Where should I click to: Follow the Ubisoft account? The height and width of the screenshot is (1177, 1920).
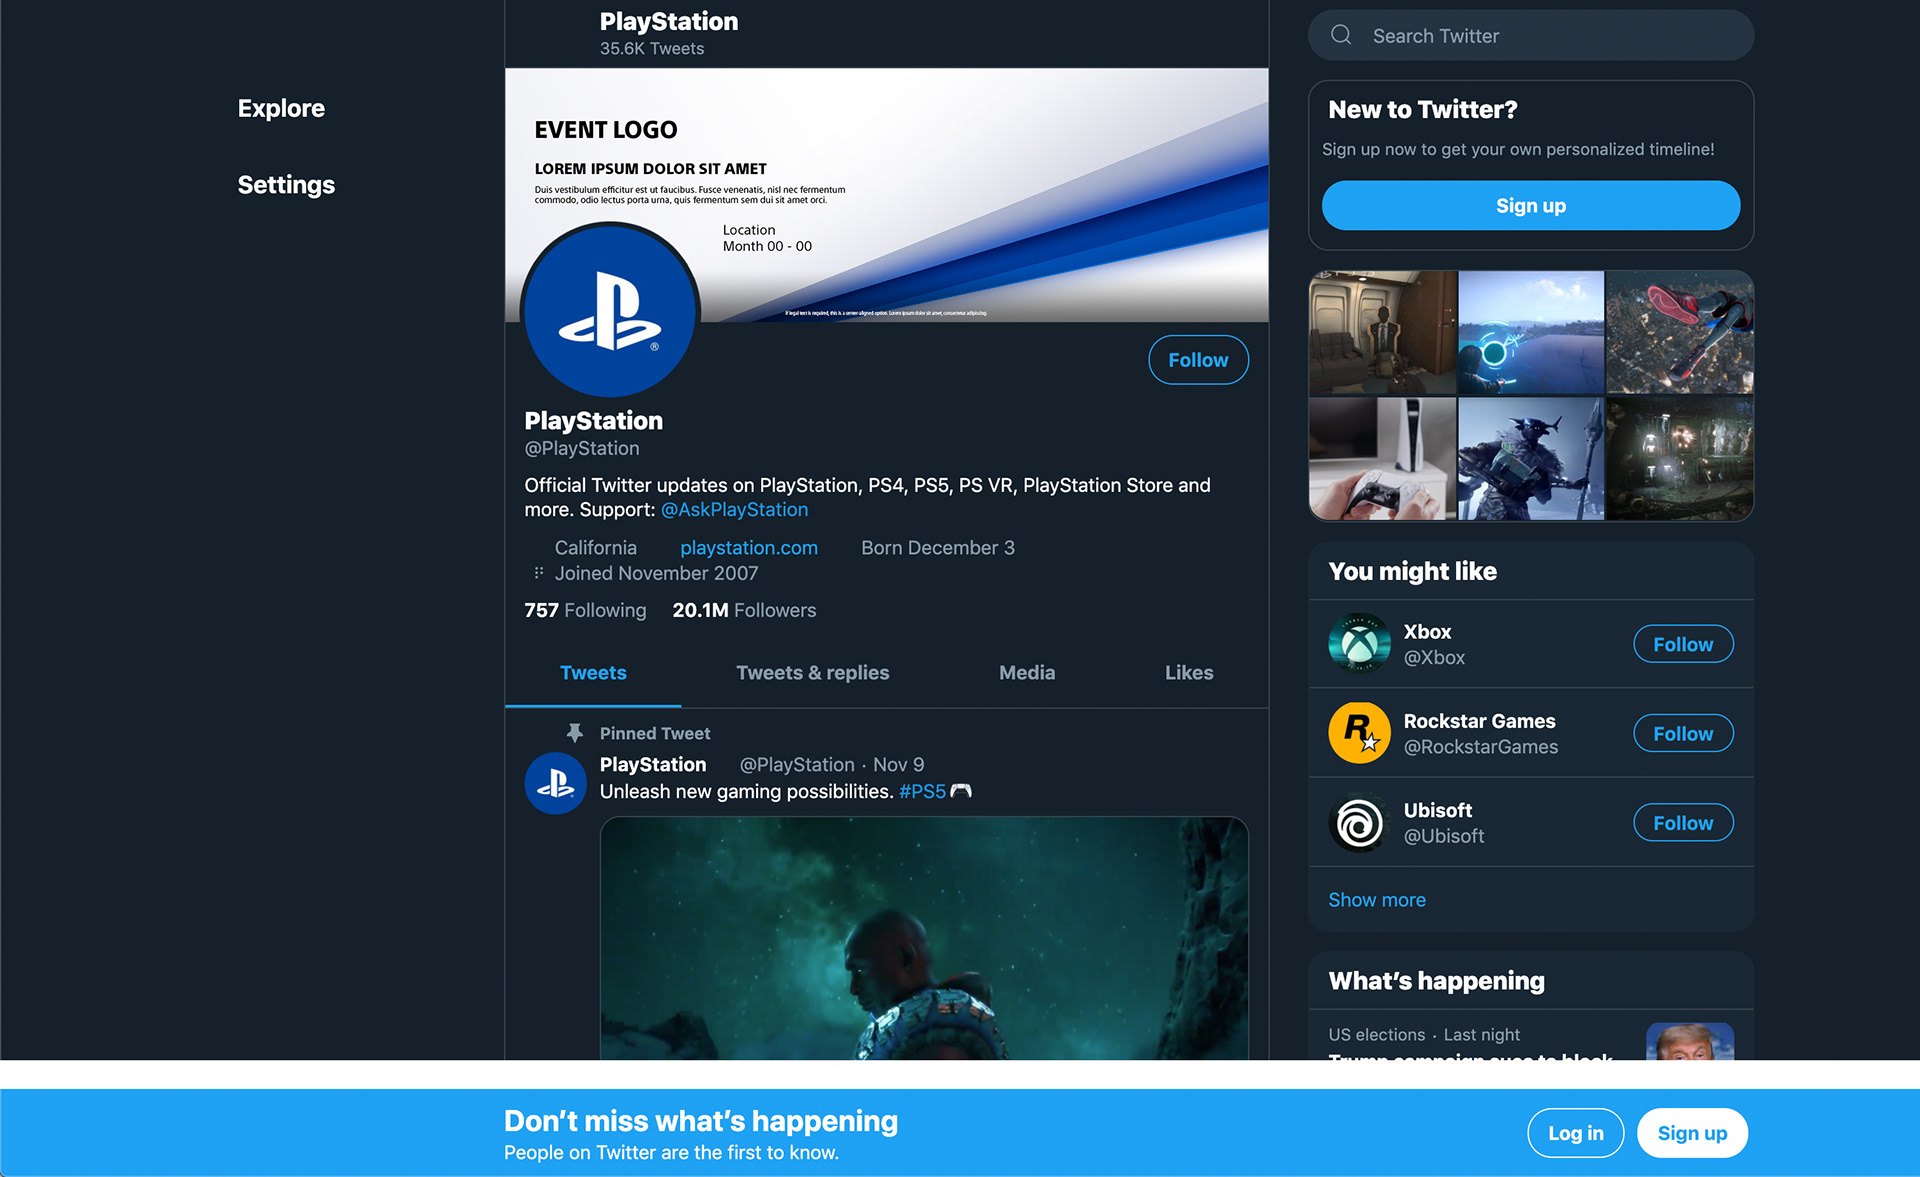1683,822
